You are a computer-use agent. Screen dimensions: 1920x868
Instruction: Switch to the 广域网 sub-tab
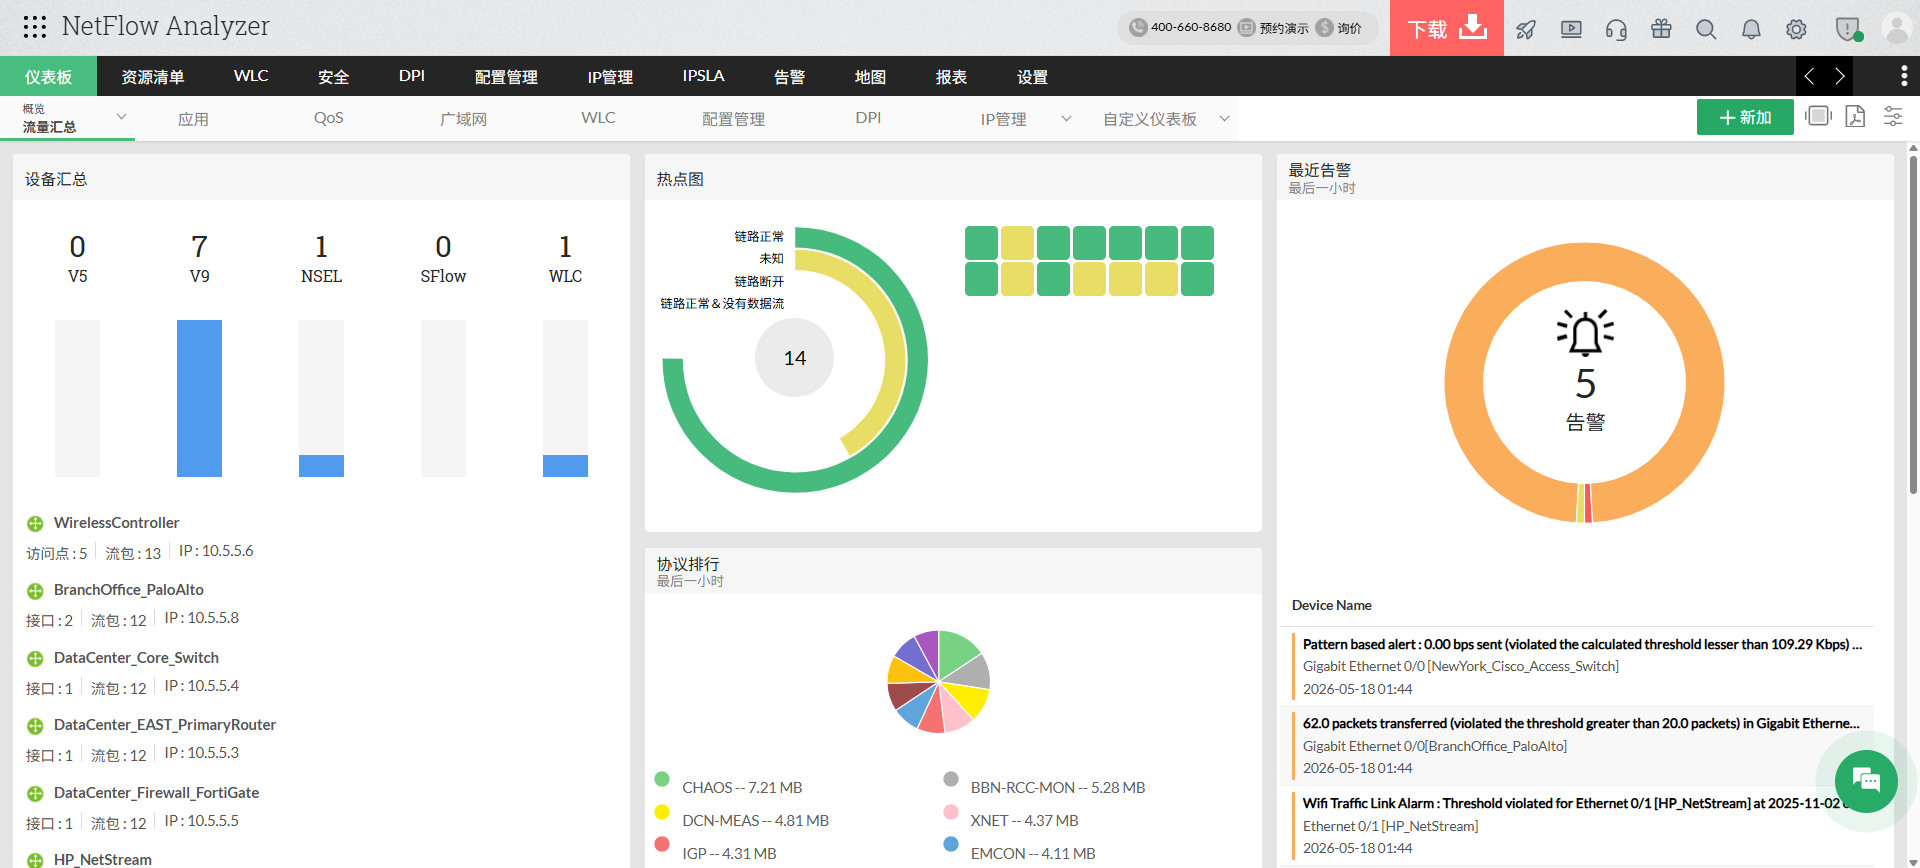tap(463, 119)
